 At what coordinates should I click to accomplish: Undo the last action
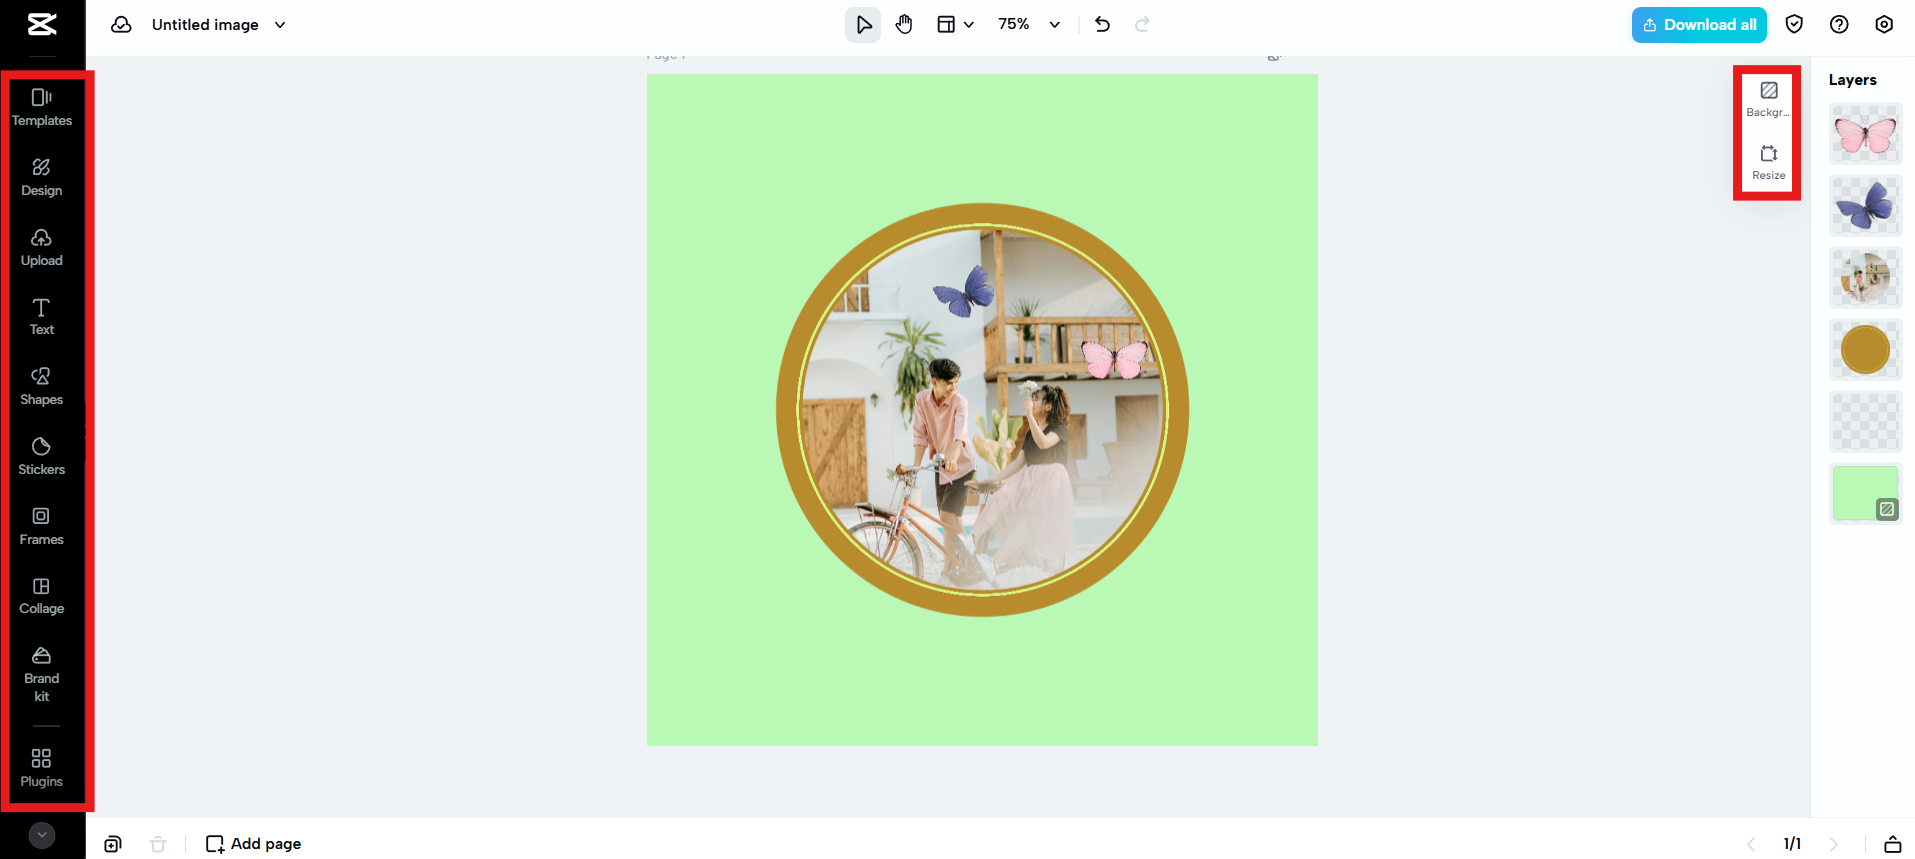1102,24
